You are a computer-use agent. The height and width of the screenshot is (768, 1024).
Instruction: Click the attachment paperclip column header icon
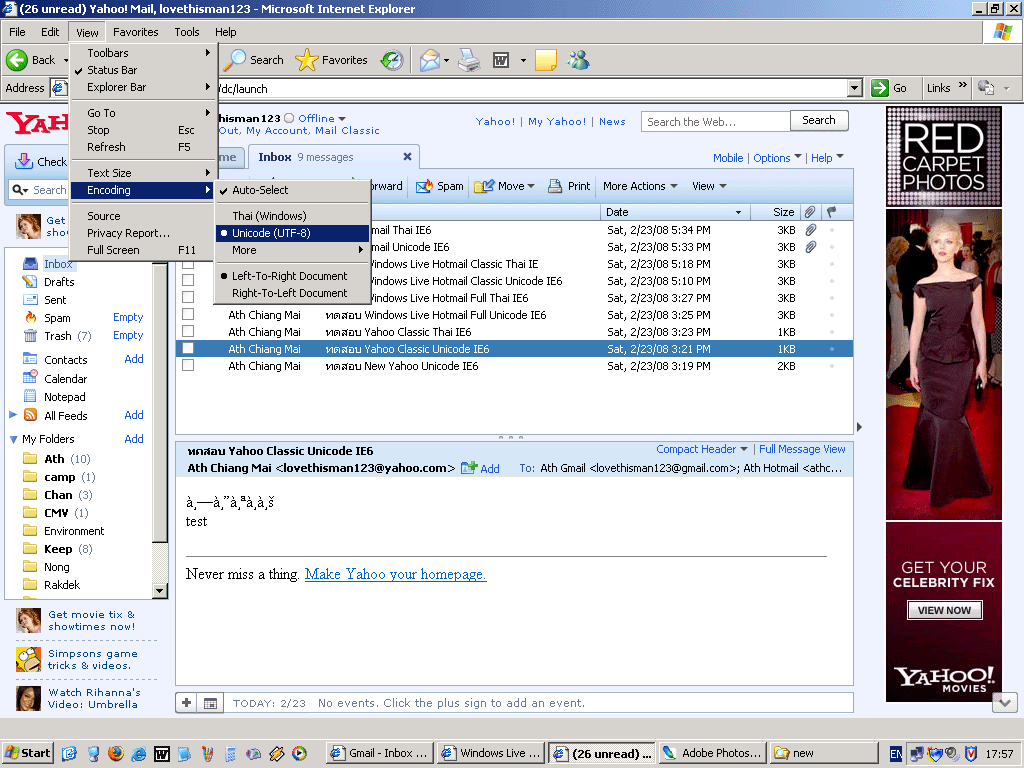tap(810, 212)
